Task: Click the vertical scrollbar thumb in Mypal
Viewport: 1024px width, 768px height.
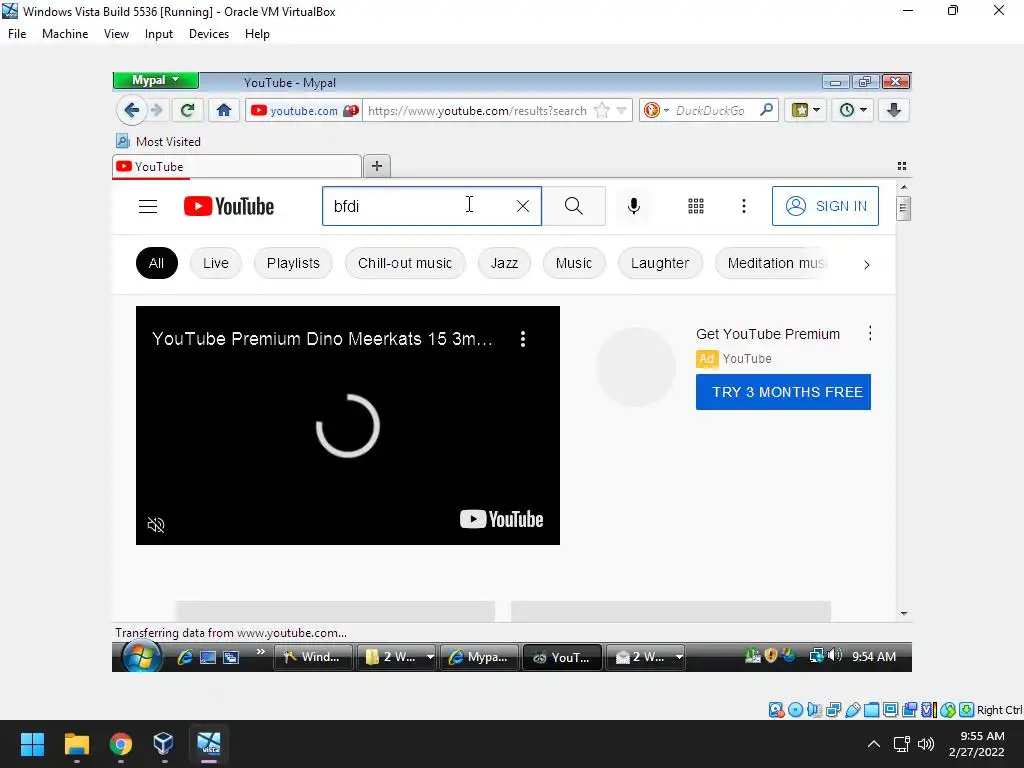Action: tap(904, 208)
